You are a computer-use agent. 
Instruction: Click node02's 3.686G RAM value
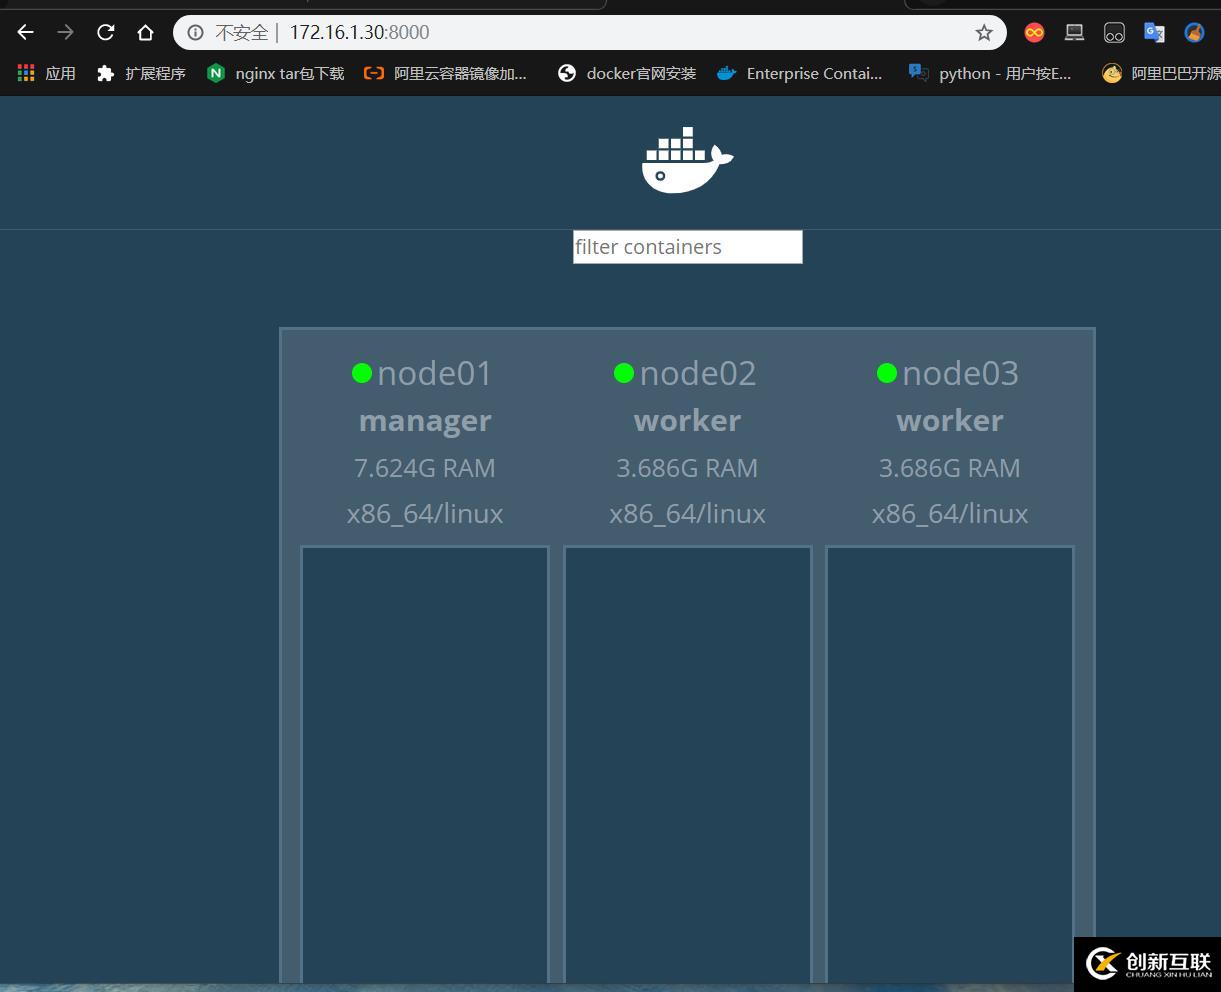coord(688,468)
